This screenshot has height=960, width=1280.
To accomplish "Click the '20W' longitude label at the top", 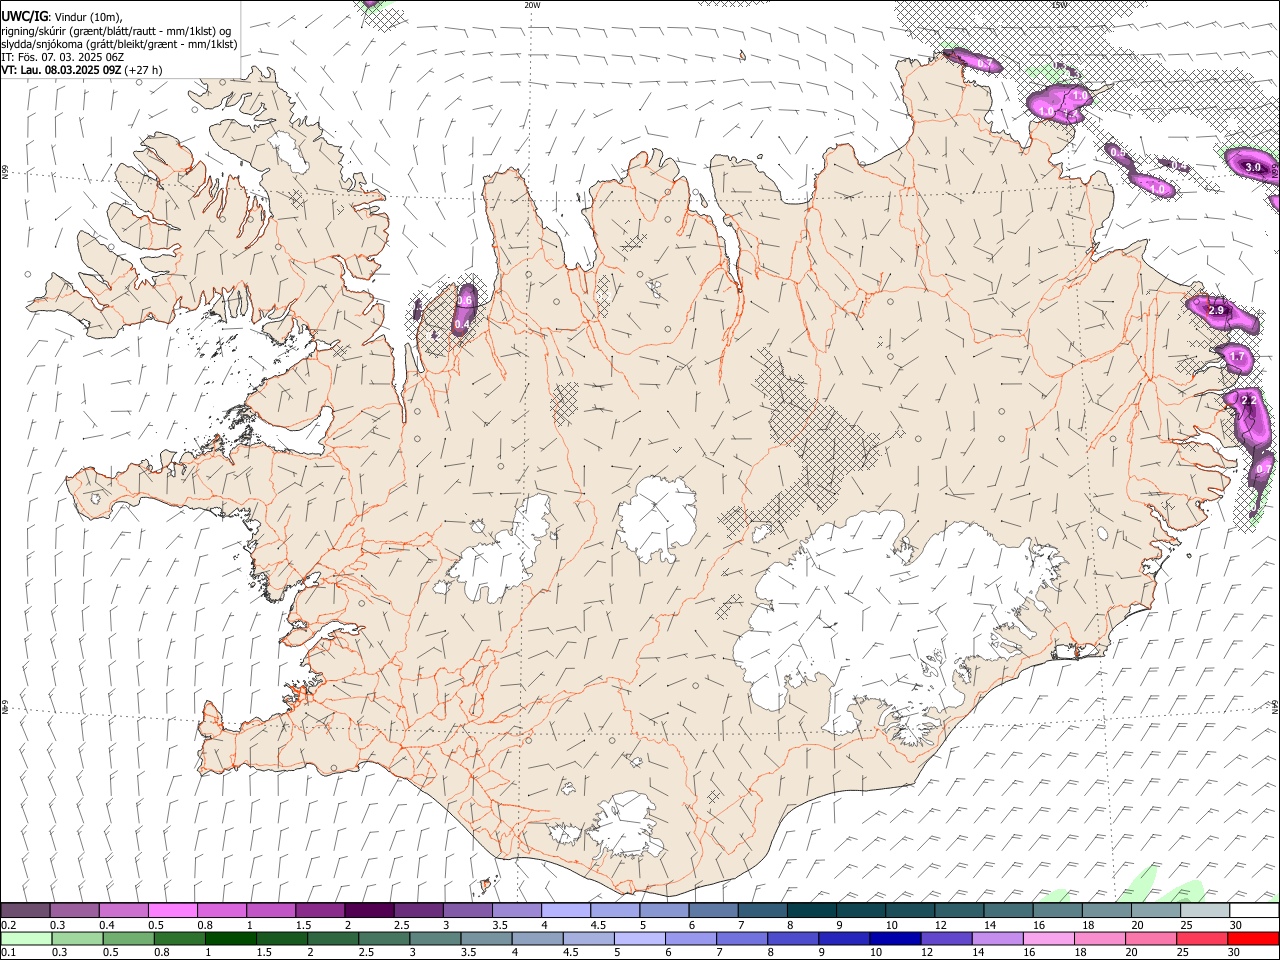I will pyautogui.click(x=532, y=5).
